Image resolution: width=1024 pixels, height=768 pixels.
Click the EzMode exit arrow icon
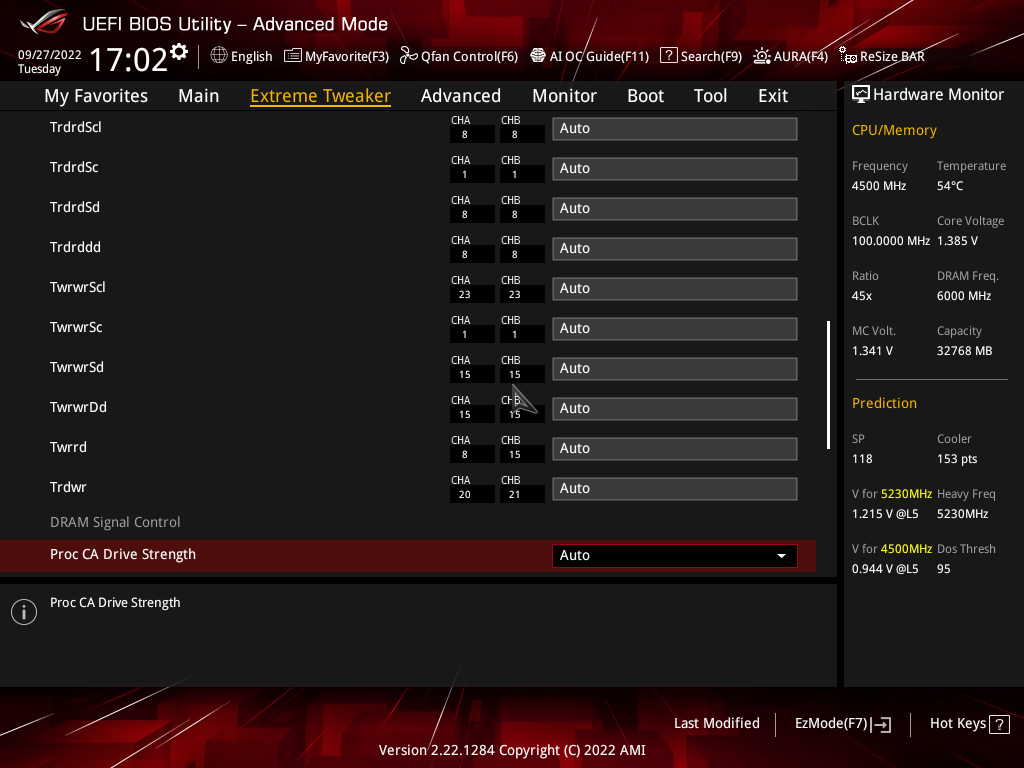881,724
